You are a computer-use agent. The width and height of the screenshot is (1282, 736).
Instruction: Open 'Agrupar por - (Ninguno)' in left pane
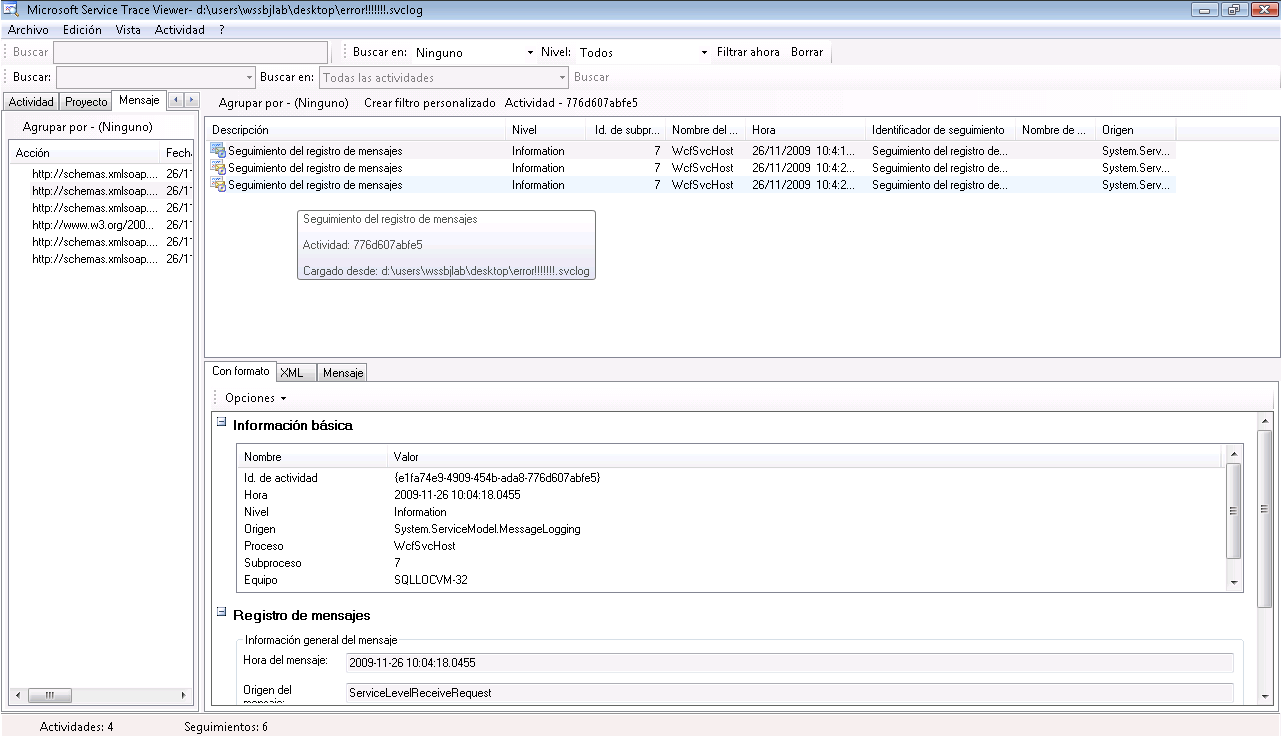(87, 127)
